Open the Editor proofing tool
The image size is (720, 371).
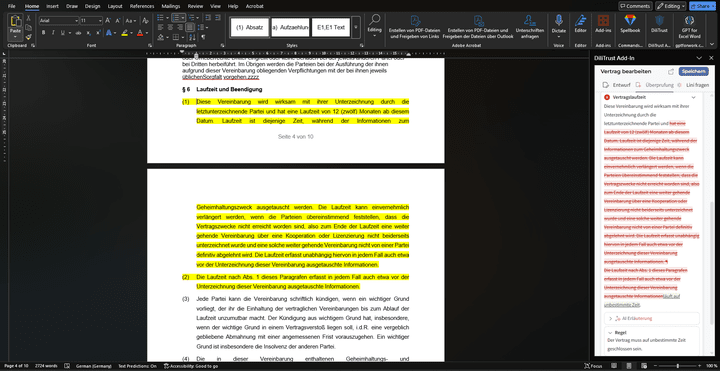[580, 24]
